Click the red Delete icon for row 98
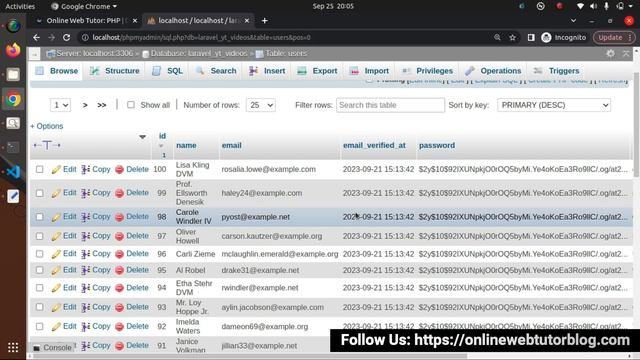This screenshot has width=640, height=360. (119, 217)
